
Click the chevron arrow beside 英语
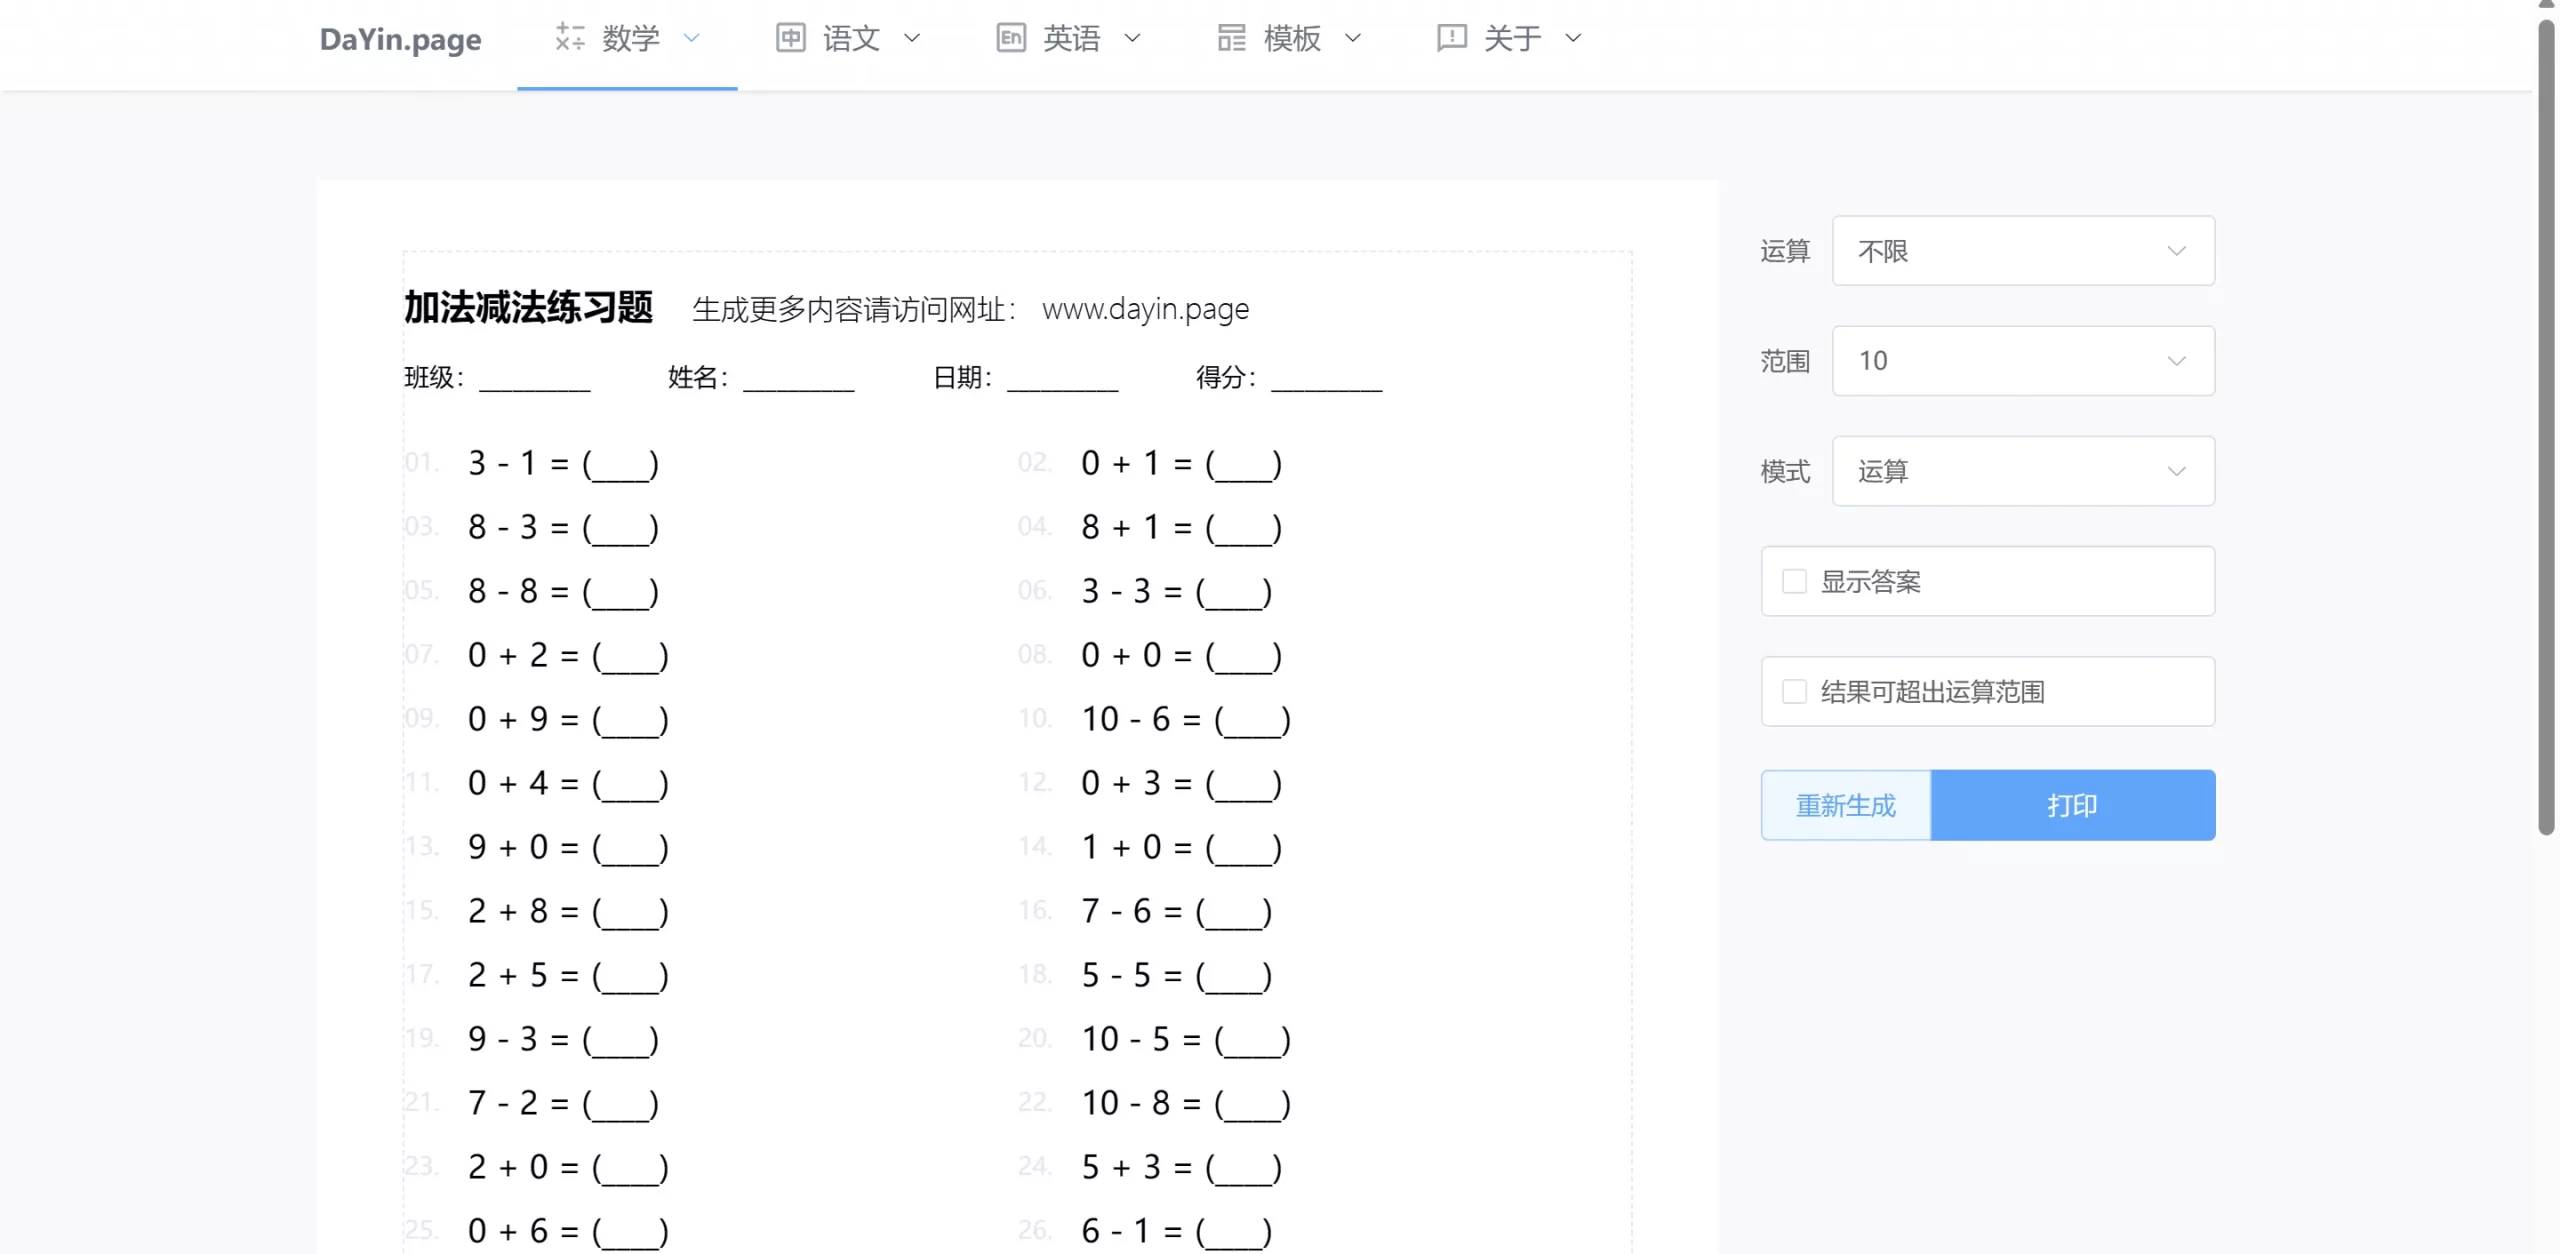coord(1132,38)
